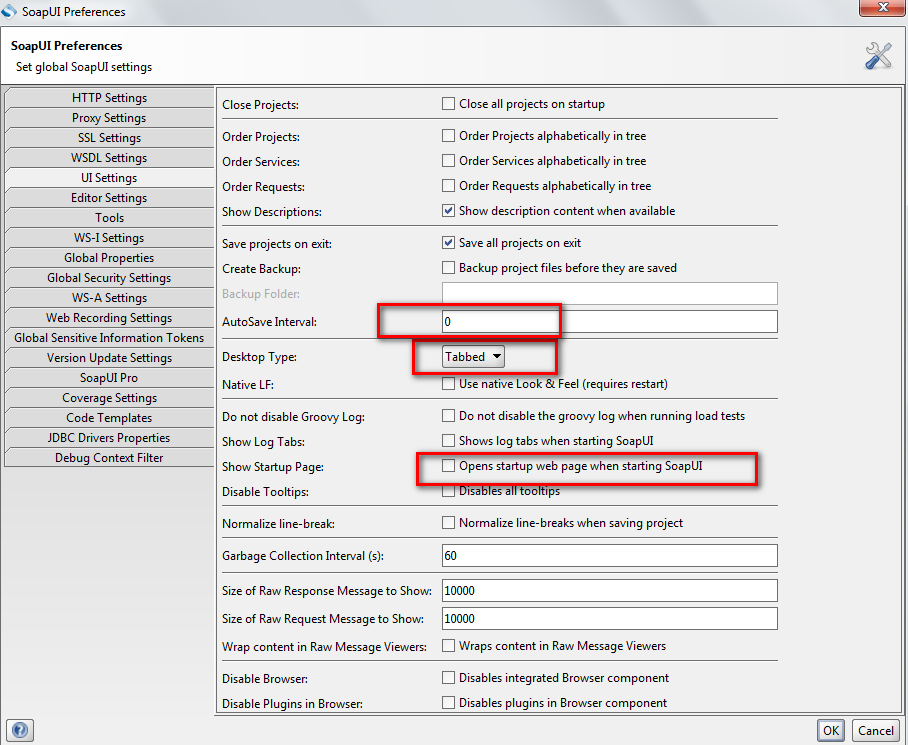Check Wraps content in Raw Message Viewers
The width and height of the screenshot is (908, 745).
tap(448, 645)
